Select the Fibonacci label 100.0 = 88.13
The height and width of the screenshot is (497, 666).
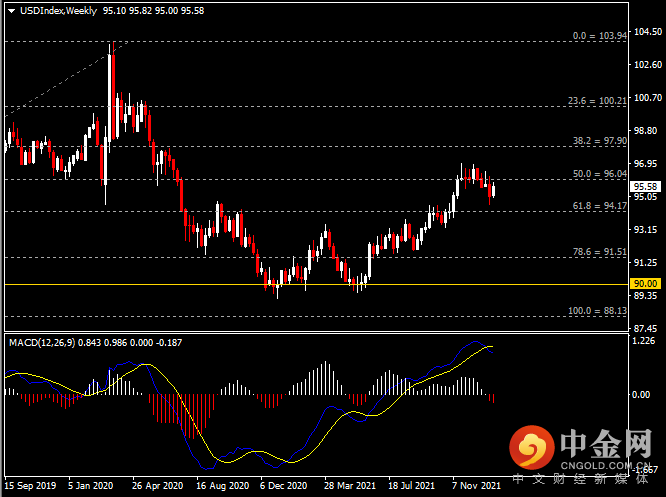[x=597, y=311]
